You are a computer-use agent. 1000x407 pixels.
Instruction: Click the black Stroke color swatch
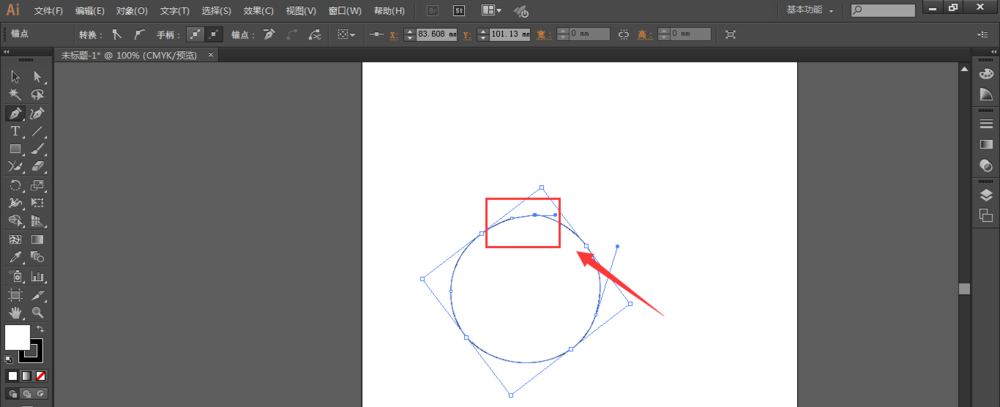[x=36, y=356]
